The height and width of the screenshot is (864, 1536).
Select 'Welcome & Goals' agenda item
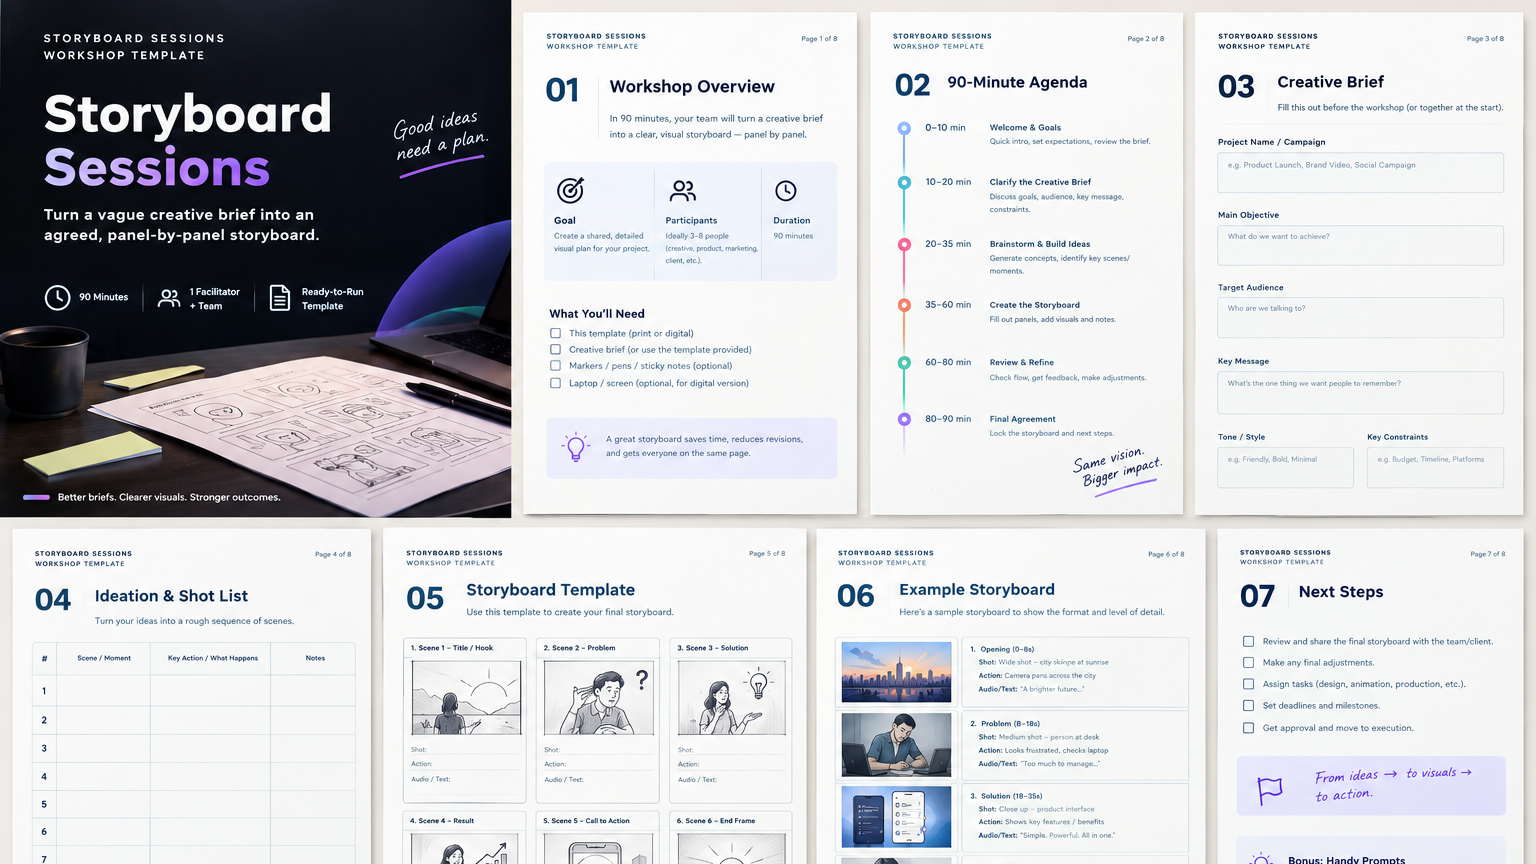[x=1025, y=128]
